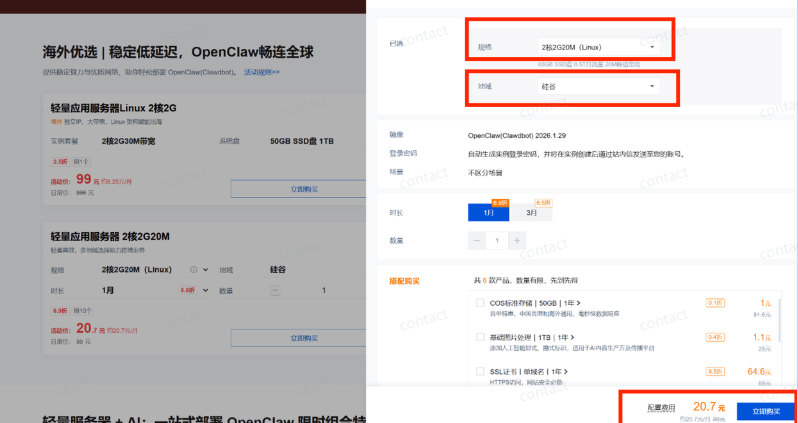Increase quantity with the plus button
The height and width of the screenshot is (423, 798).
(x=517, y=241)
